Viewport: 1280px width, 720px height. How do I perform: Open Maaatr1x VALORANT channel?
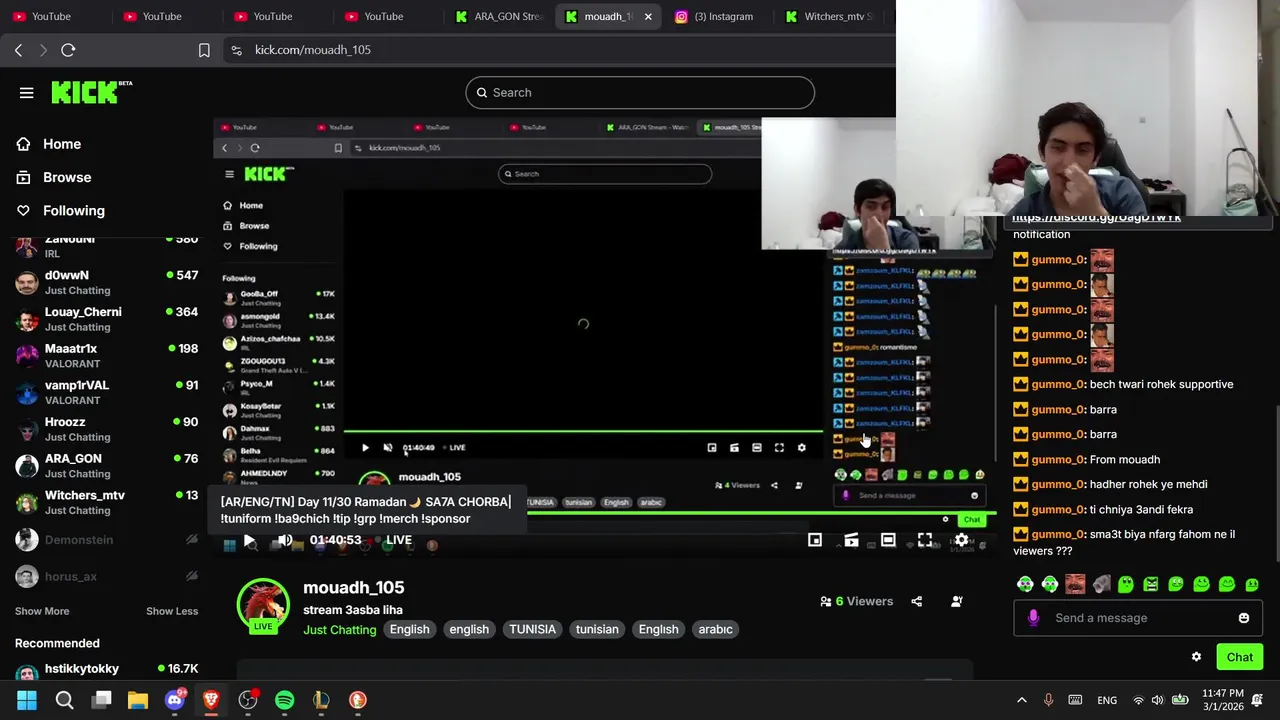pos(106,356)
